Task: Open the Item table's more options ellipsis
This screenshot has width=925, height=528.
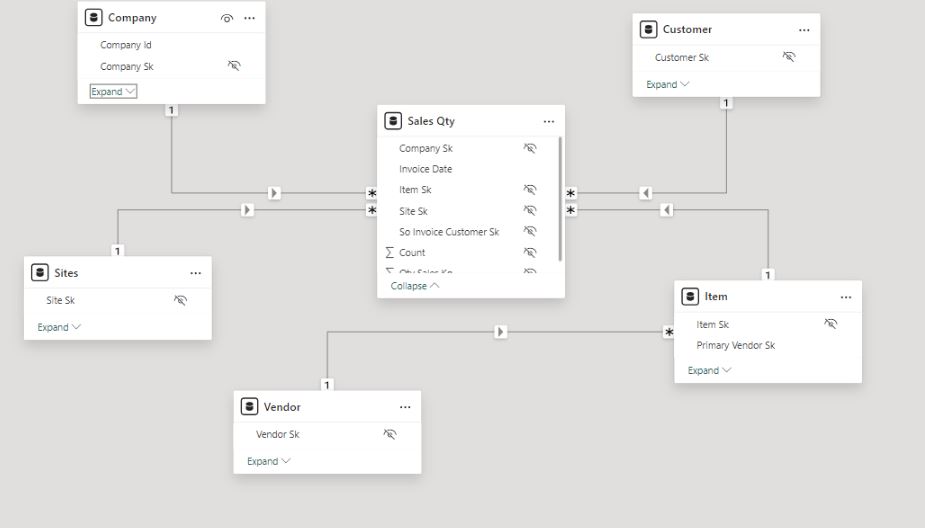Action: click(846, 297)
